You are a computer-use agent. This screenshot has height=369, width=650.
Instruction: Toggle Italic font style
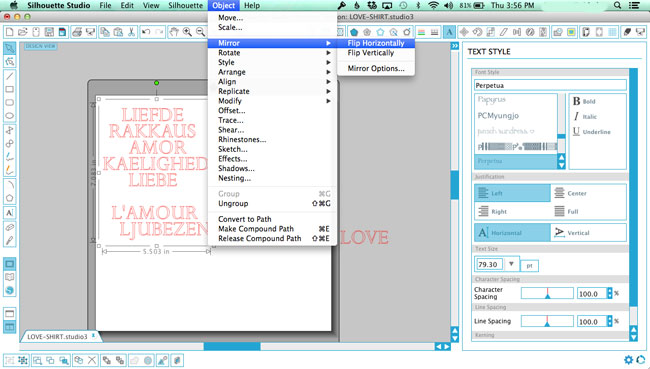click(x=585, y=117)
